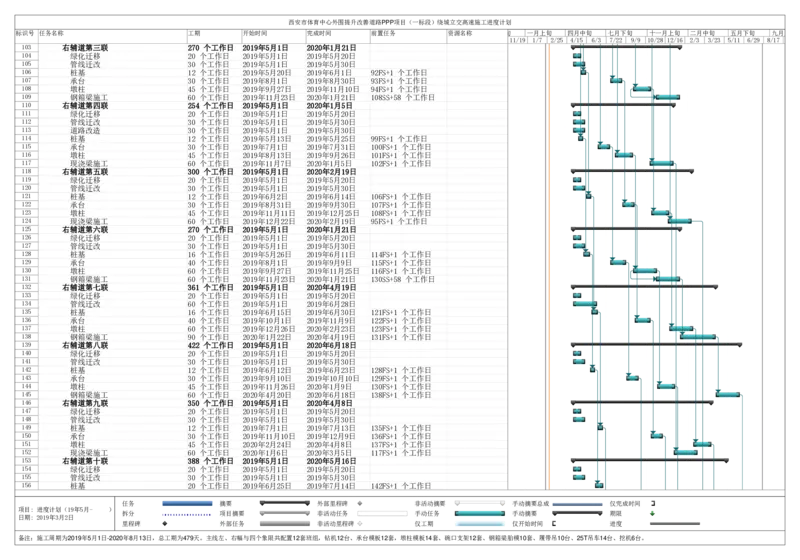Click the 任务 bar sample in legend
The width and height of the screenshot is (800, 560).
click(187, 503)
